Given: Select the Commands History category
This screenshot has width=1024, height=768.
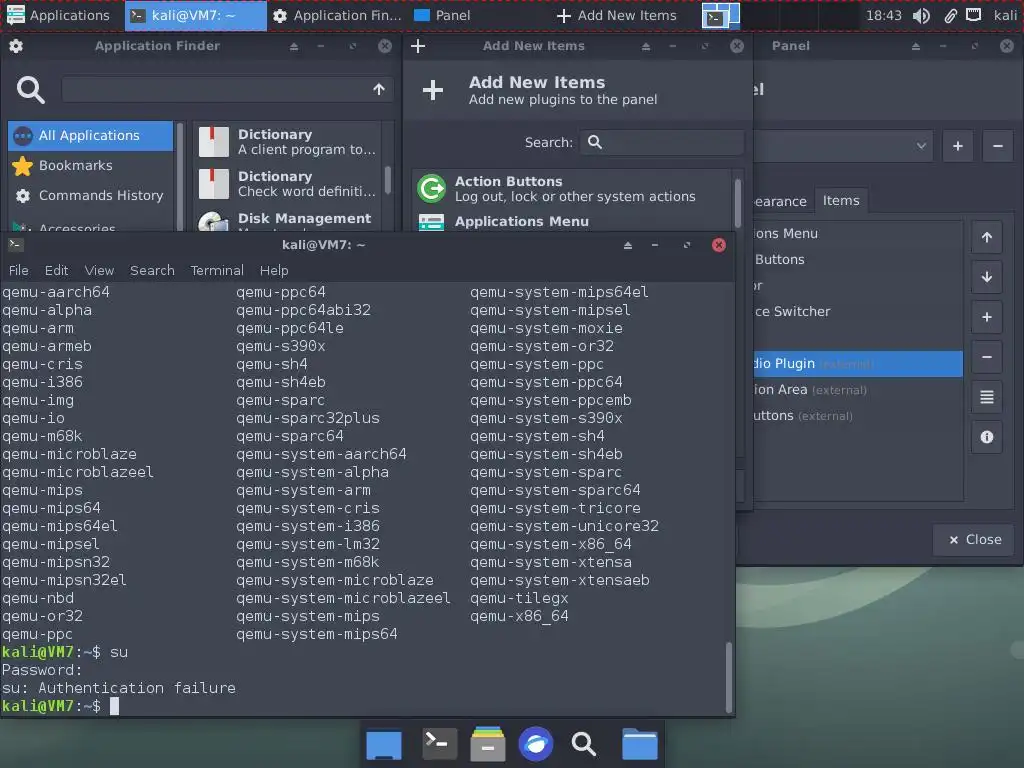Looking at the screenshot, I should click(x=91, y=195).
